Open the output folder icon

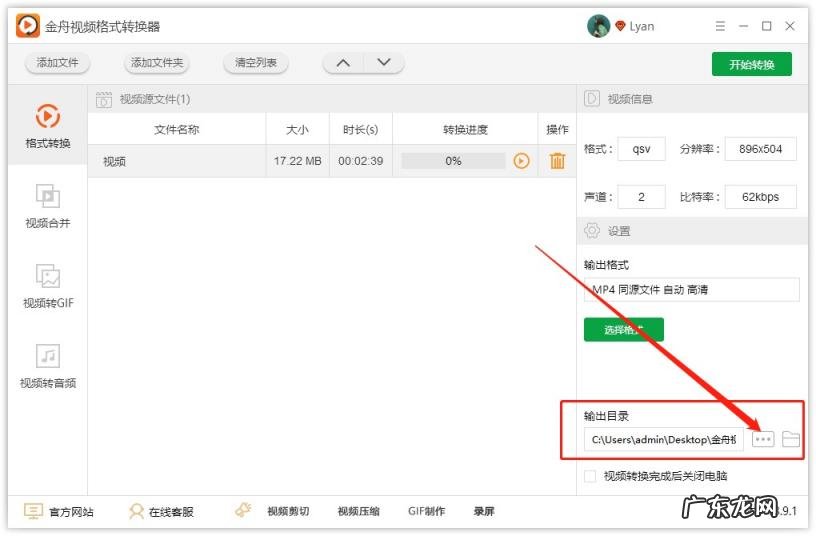click(790, 439)
